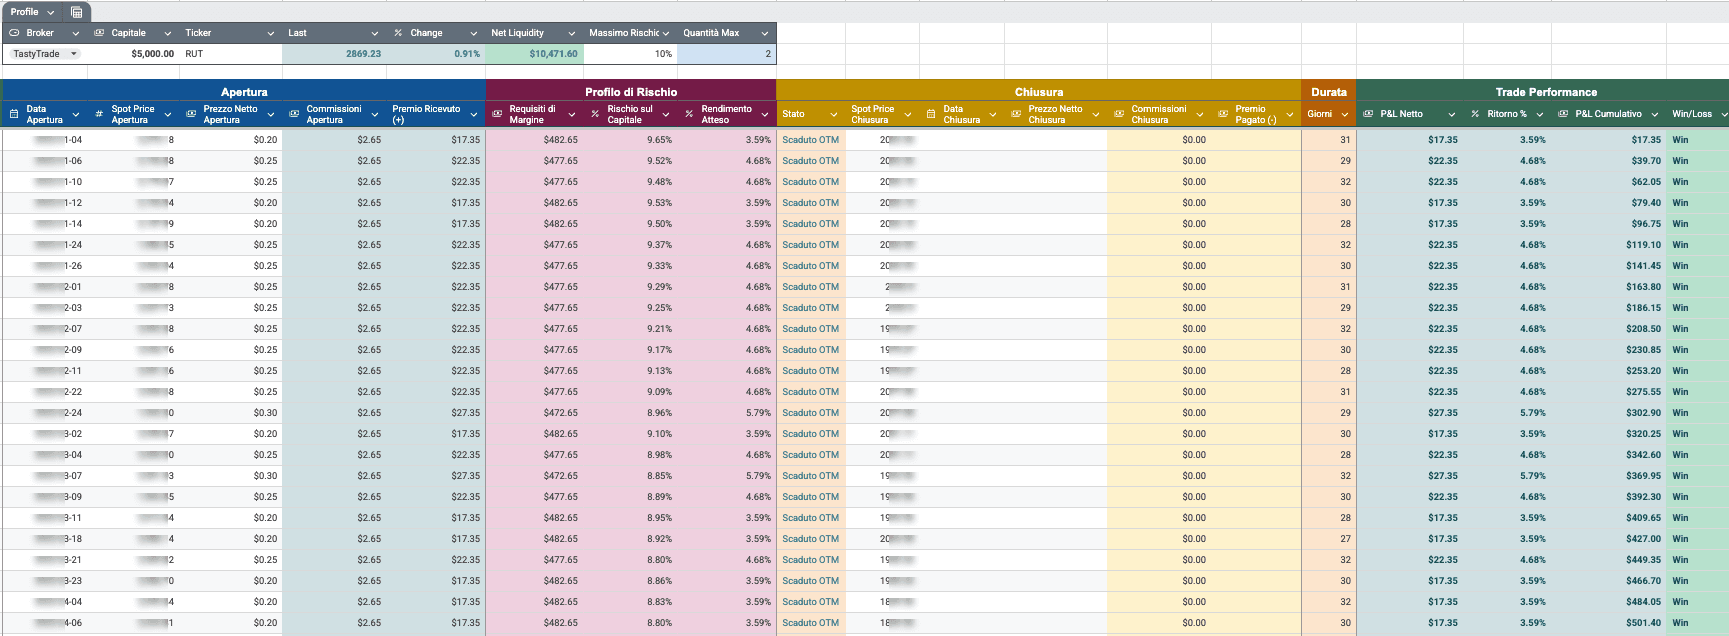1729x636 pixels.
Task: Click the table view icon beside Profile
Action: [77, 12]
